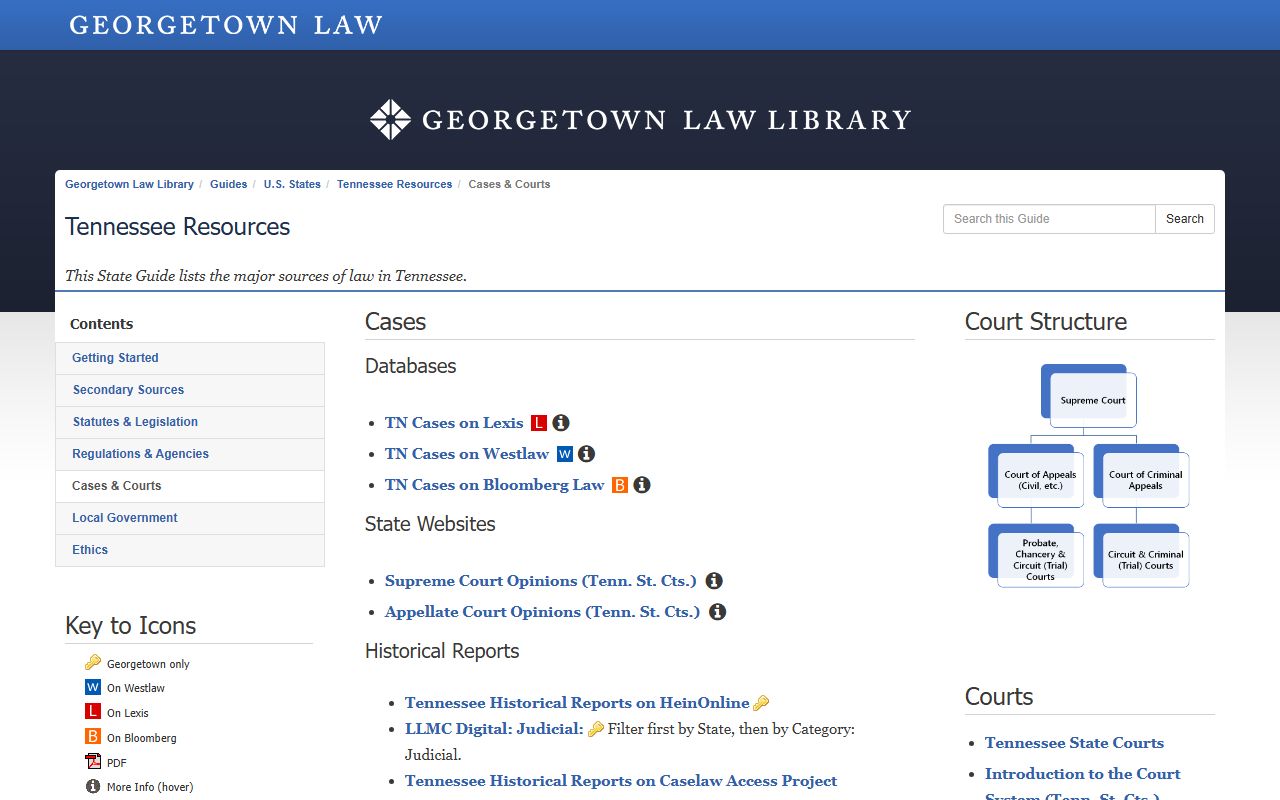This screenshot has width=1280, height=800.
Task: Click the More Info icon in Key to Icons
Action: [93, 787]
